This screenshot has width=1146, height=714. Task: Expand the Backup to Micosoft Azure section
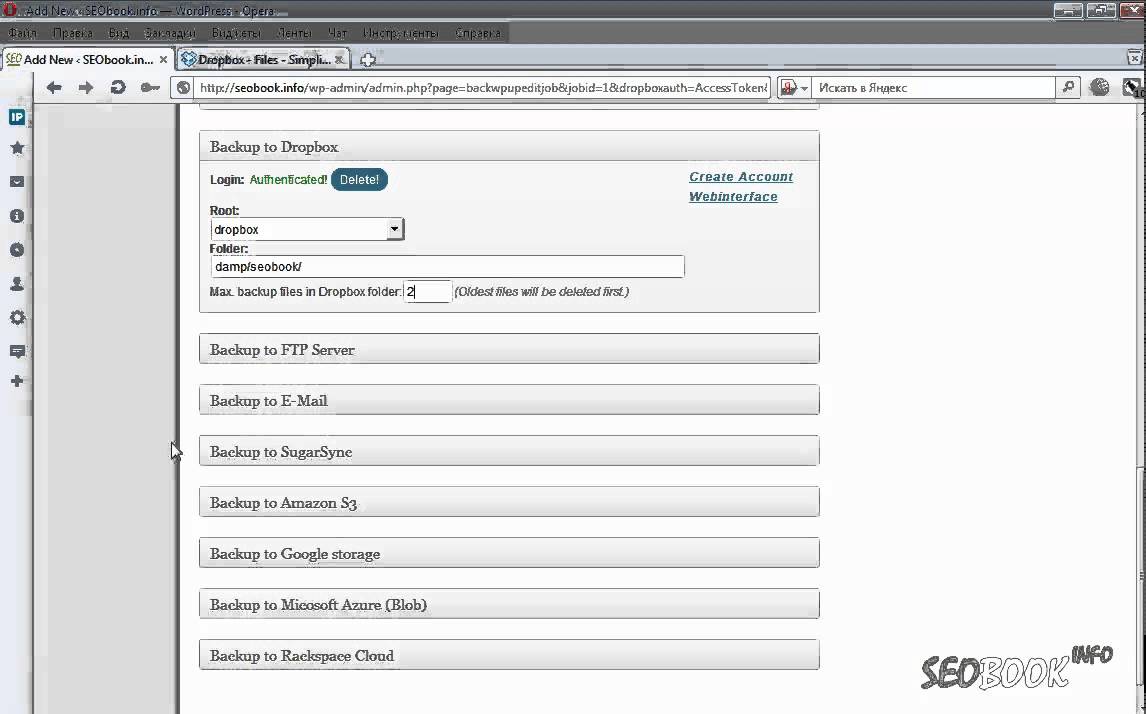point(509,604)
